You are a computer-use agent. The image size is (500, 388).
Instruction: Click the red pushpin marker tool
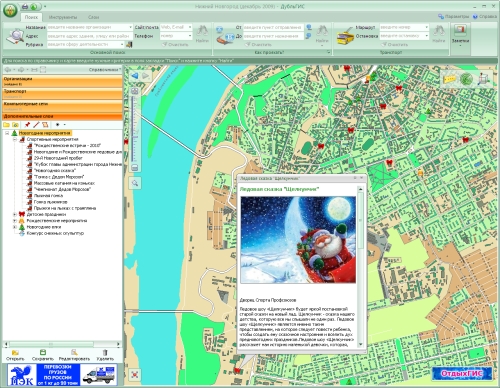click(x=27, y=125)
